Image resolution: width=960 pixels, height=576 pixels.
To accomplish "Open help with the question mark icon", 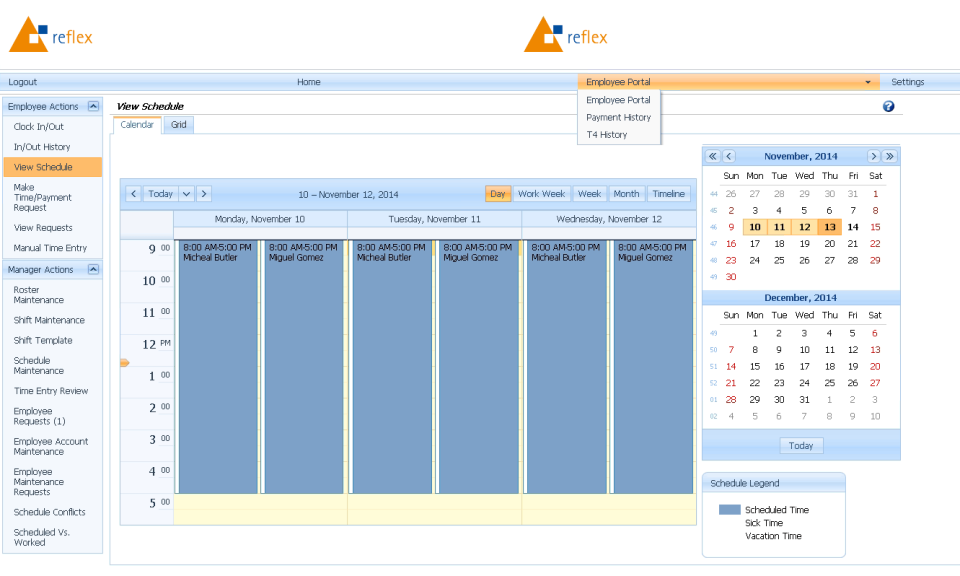I will click(x=888, y=106).
